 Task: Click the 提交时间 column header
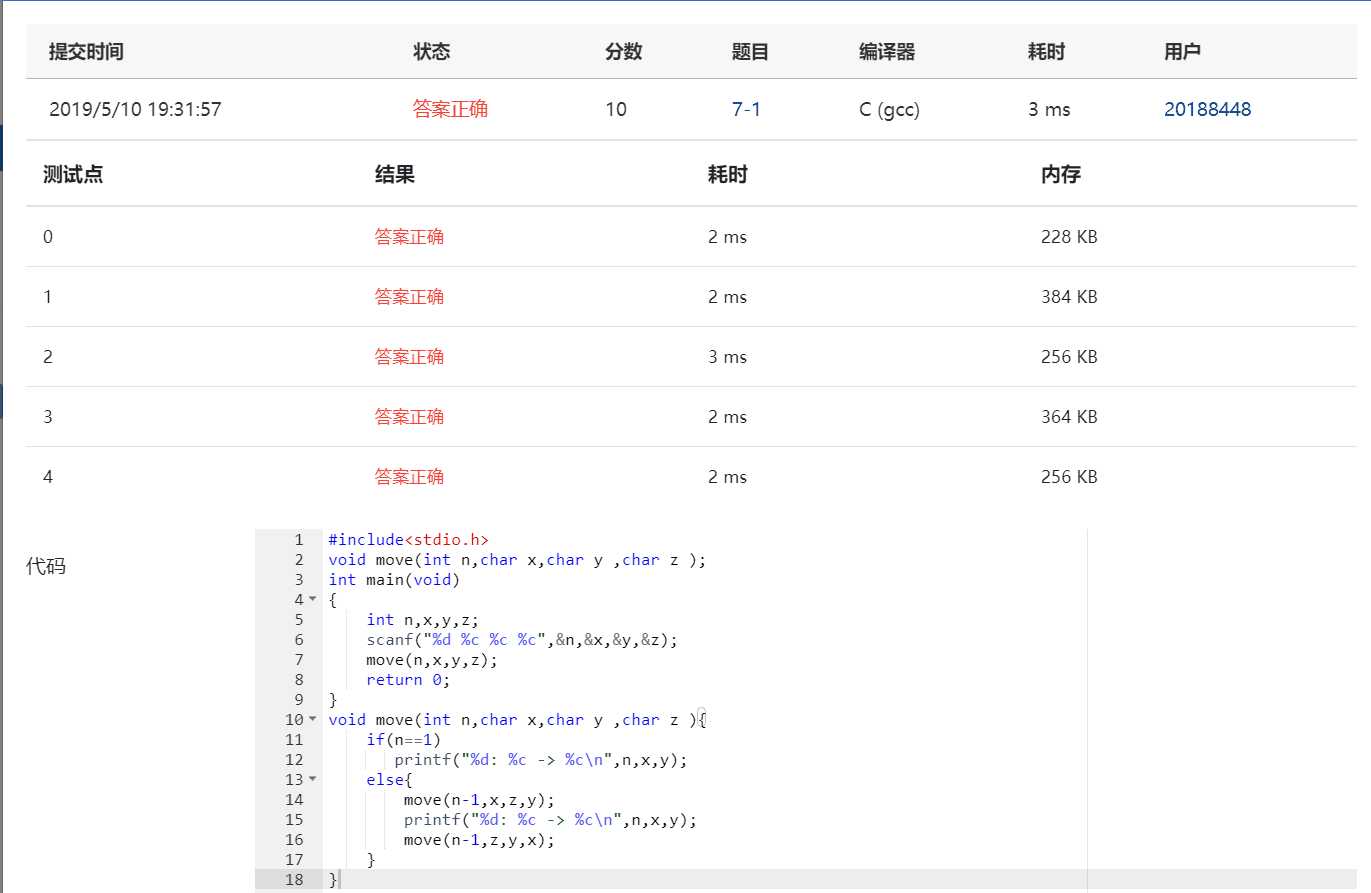pos(86,52)
